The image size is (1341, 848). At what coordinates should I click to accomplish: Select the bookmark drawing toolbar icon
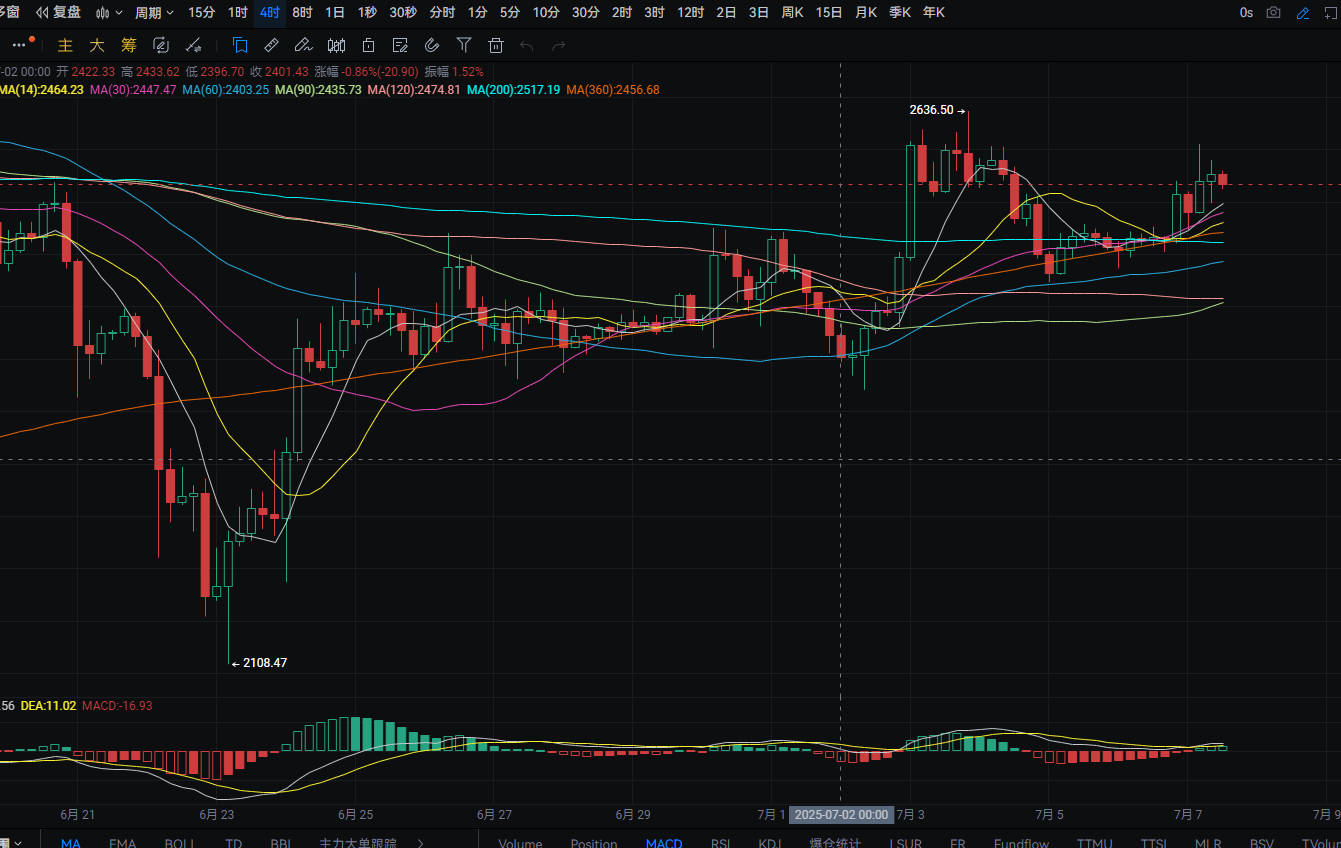pyautogui.click(x=239, y=45)
